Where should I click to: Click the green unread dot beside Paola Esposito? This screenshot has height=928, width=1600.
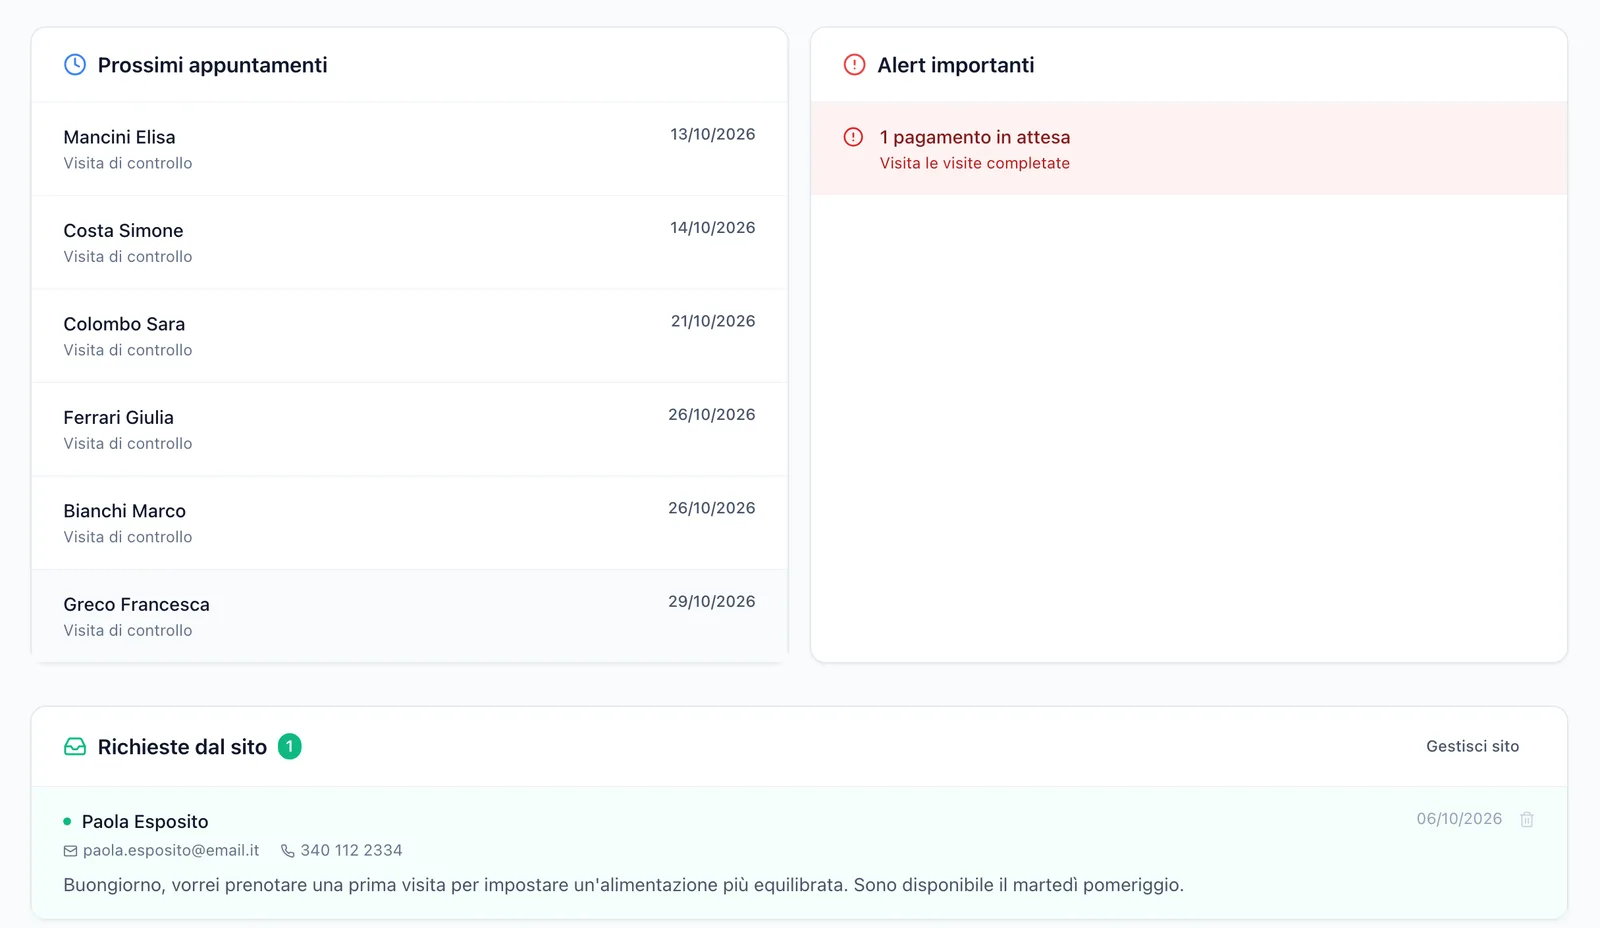click(67, 822)
